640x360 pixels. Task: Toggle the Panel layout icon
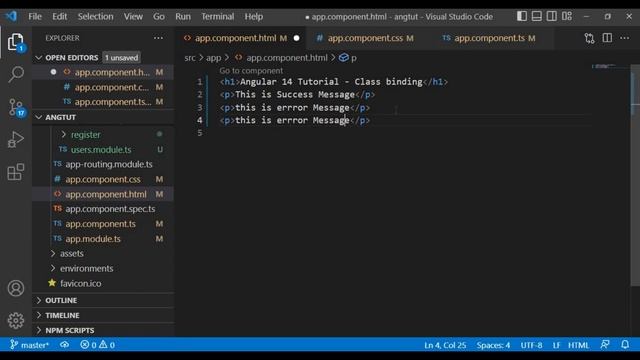[x=537, y=16]
